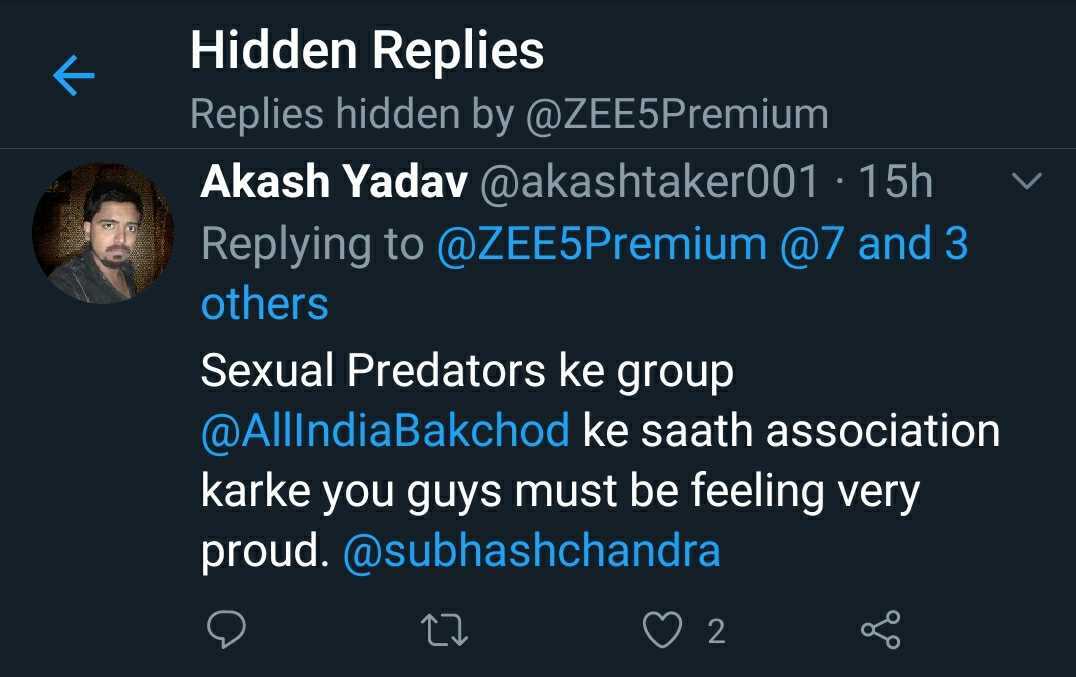The width and height of the screenshot is (1076, 677).
Task: Open the @akashtaker001 handle
Action: tap(650, 183)
